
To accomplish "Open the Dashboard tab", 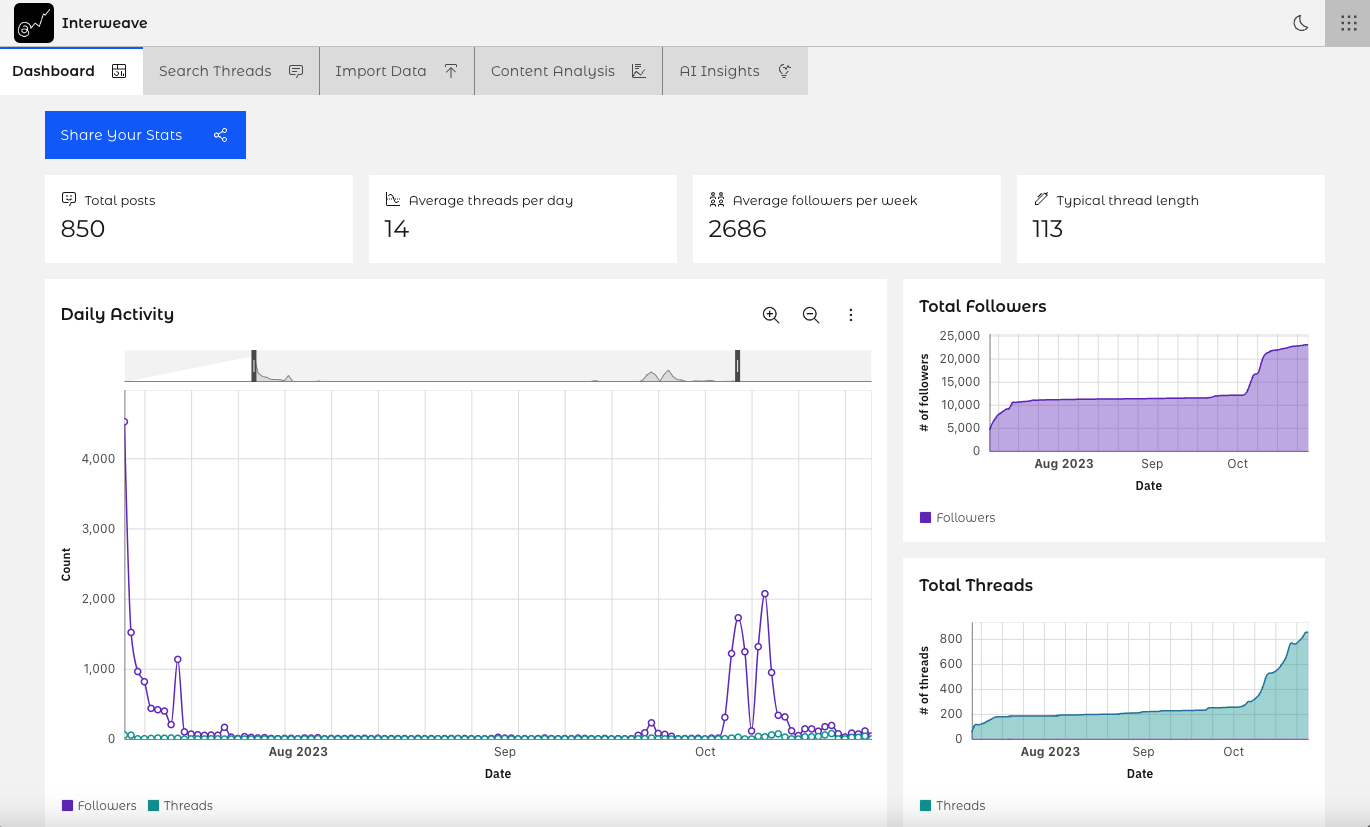I will point(71,71).
